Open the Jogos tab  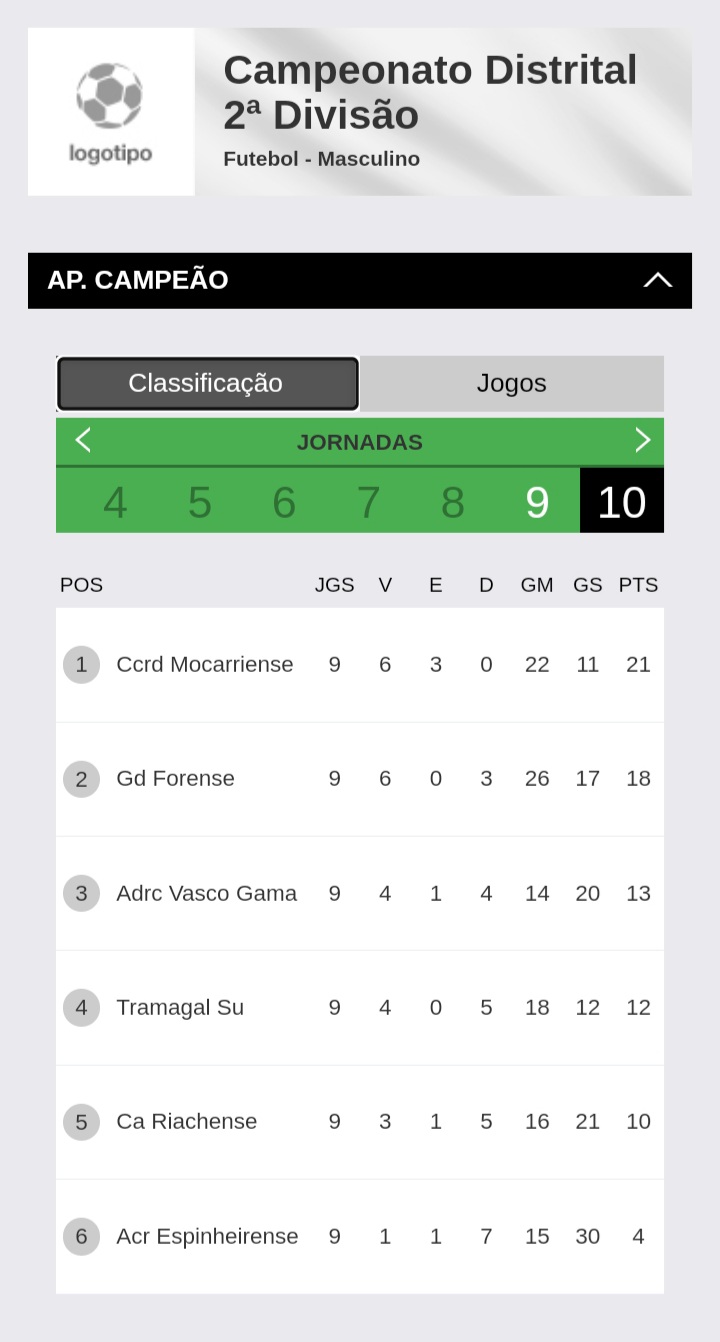[511, 384]
